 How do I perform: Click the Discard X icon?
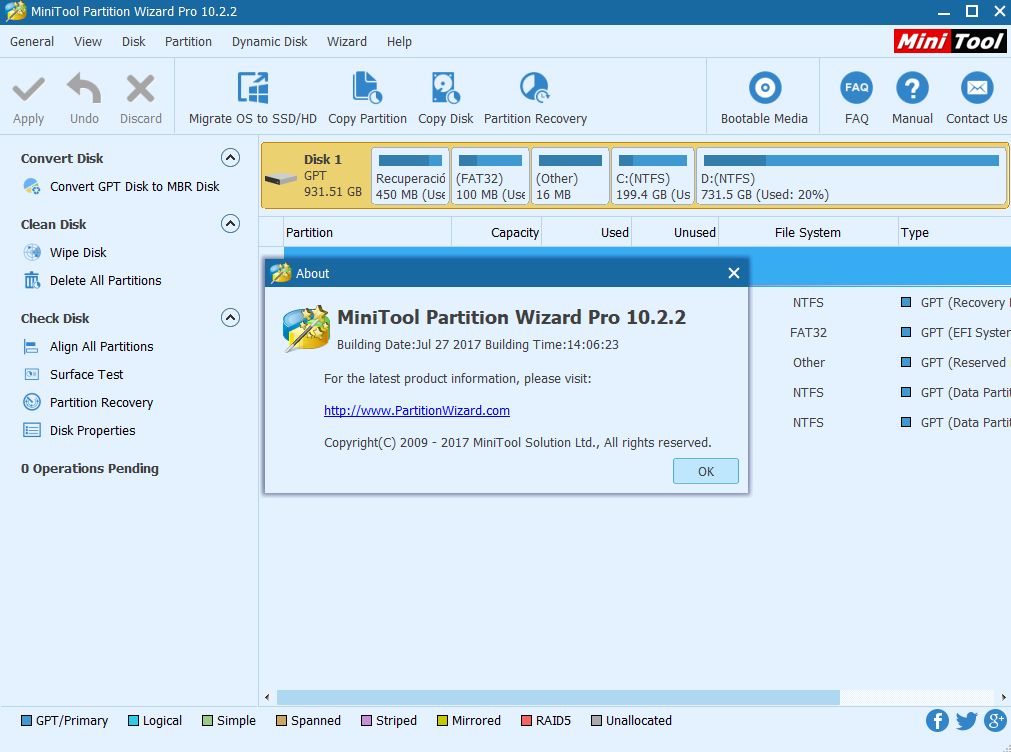point(140,89)
